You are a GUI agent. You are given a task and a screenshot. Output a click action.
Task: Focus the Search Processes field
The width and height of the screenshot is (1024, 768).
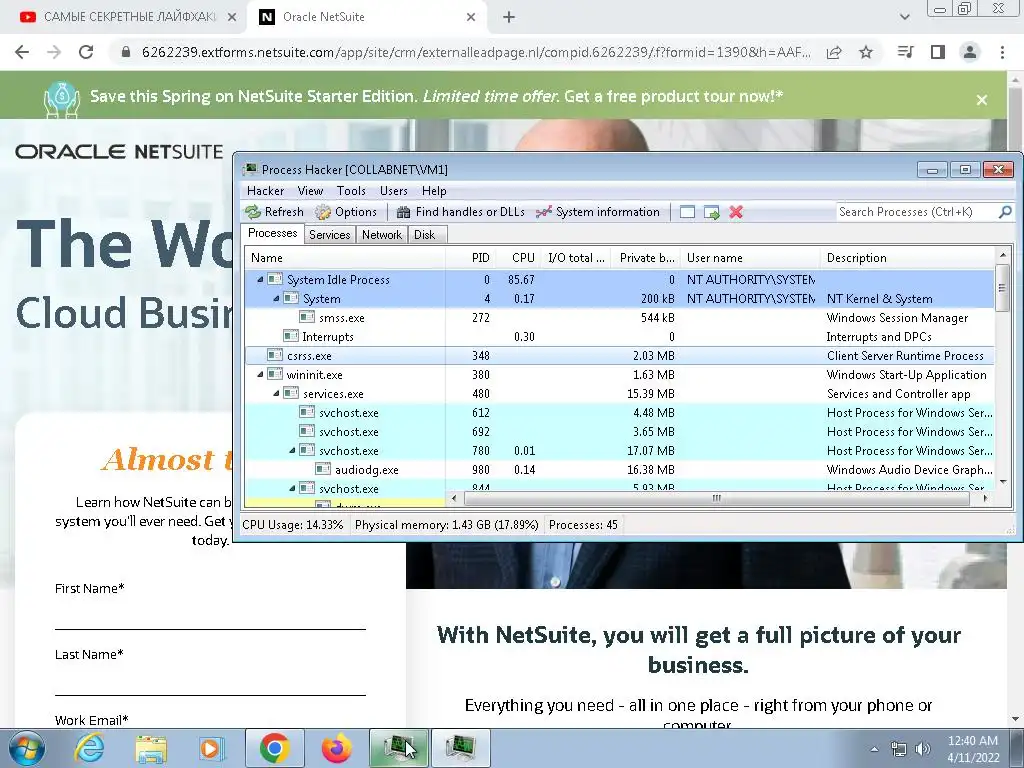(916, 212)
